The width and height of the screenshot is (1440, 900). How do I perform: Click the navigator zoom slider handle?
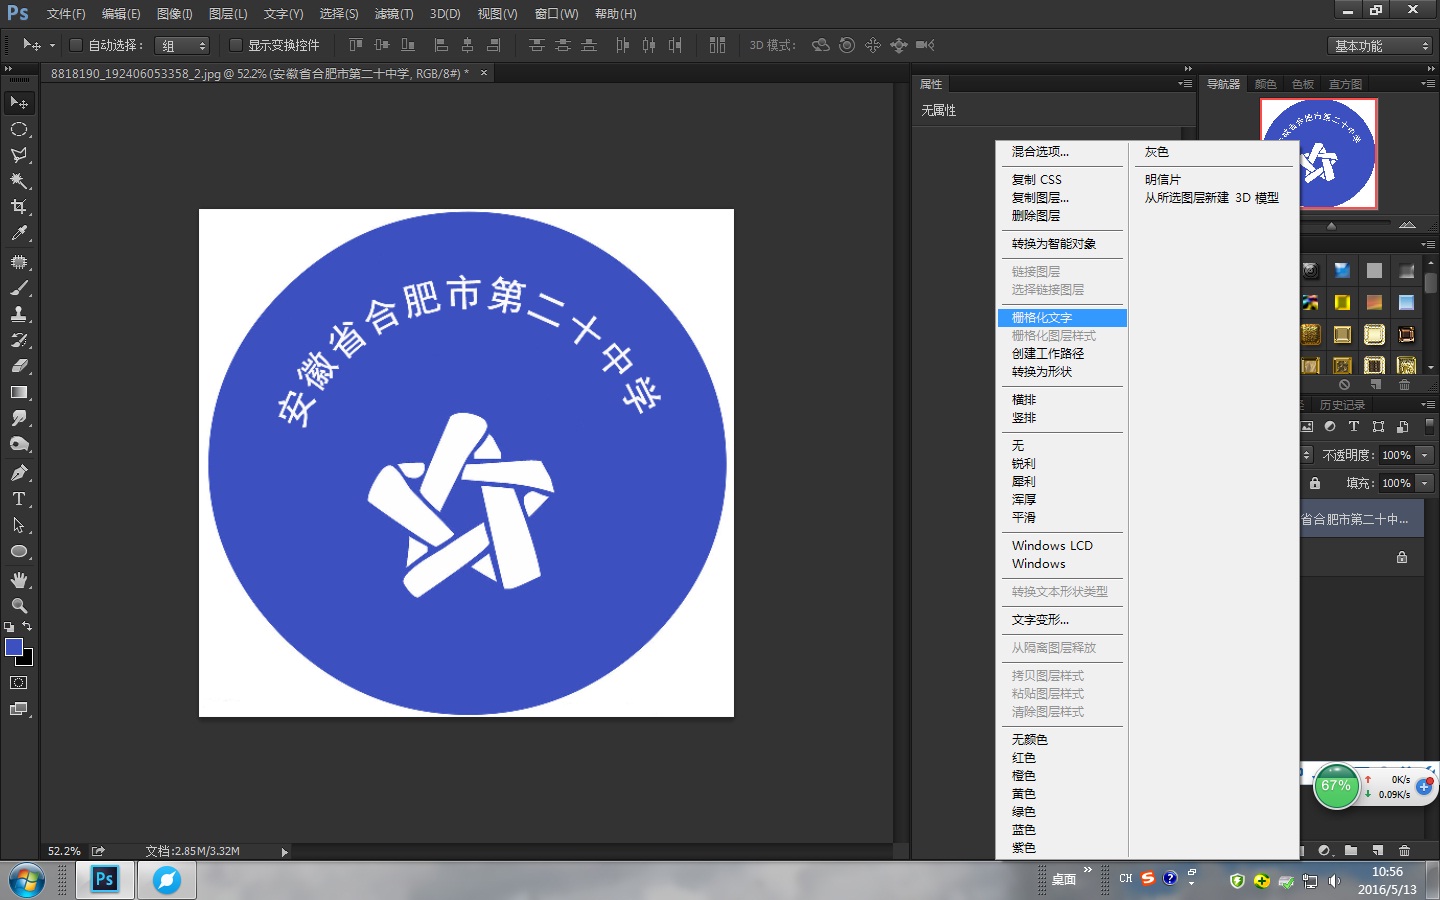click(1331, 226)
